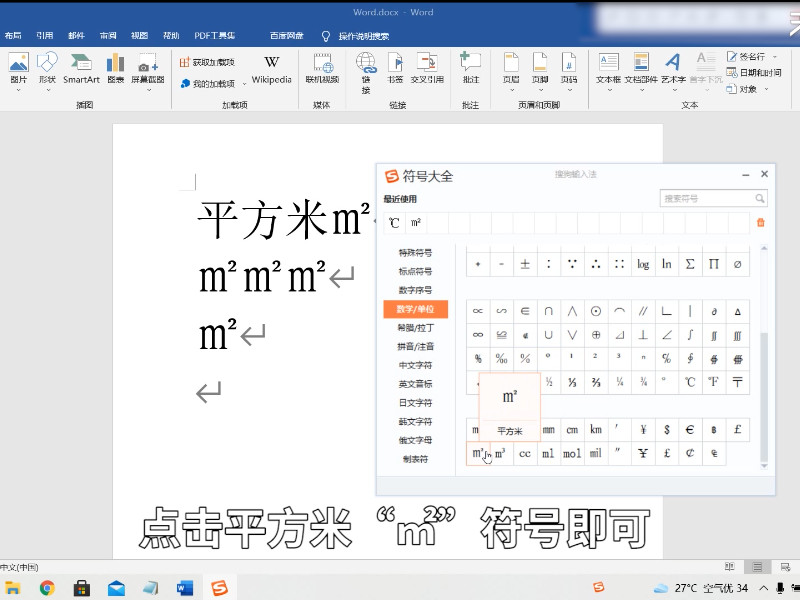Select 希腊/拉丁 category
This screenshot has height=600, width=800.
point(415,328)
